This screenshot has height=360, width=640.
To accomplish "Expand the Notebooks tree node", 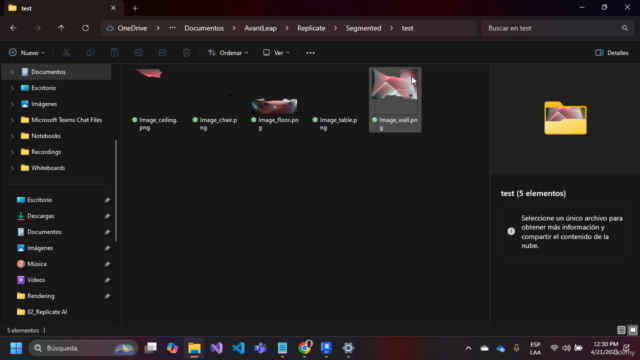I will [x=12, y=136].
